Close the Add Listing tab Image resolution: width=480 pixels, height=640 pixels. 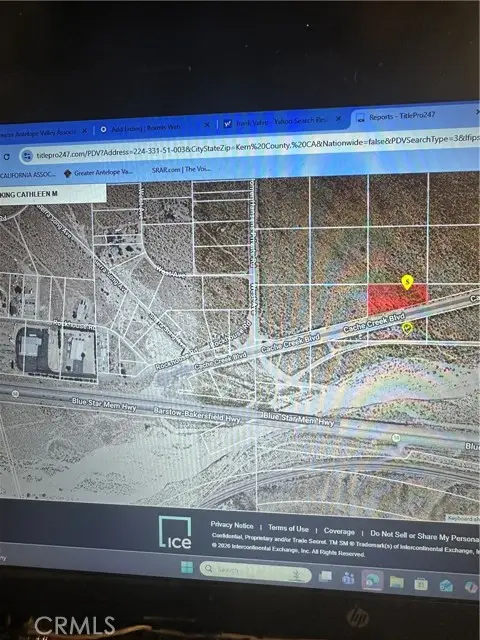coord(207,124)
